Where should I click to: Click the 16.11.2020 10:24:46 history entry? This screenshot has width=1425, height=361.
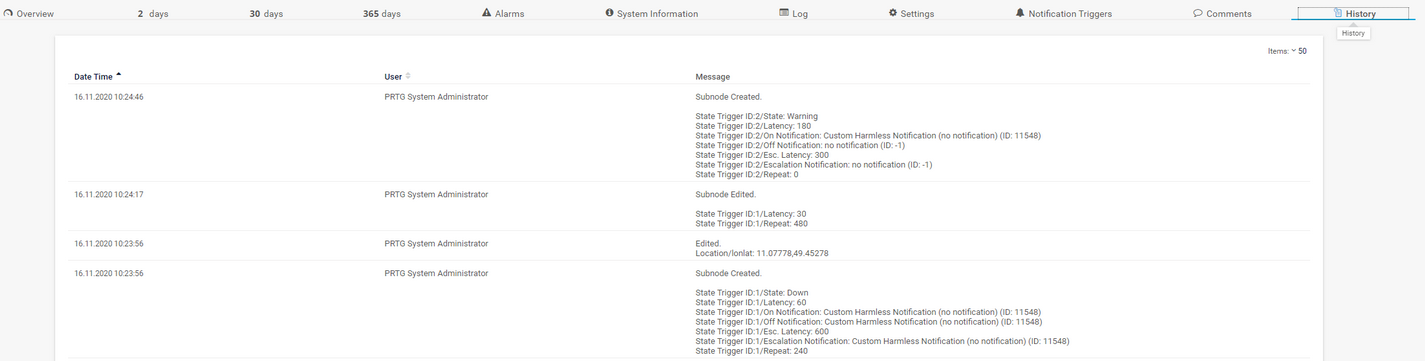pos(109,97)
